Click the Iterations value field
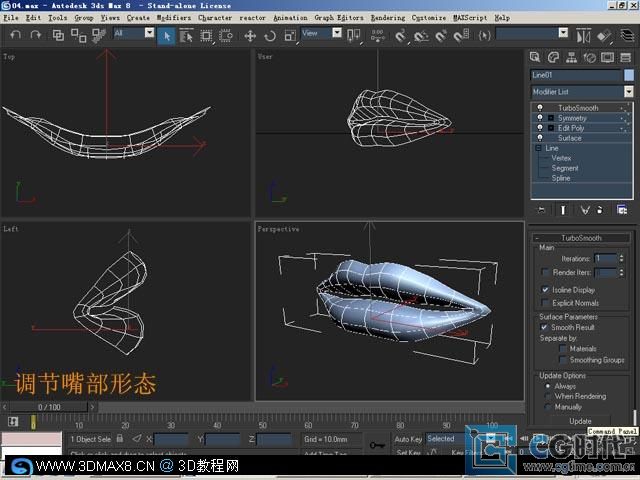 click(x=605, y=258)
